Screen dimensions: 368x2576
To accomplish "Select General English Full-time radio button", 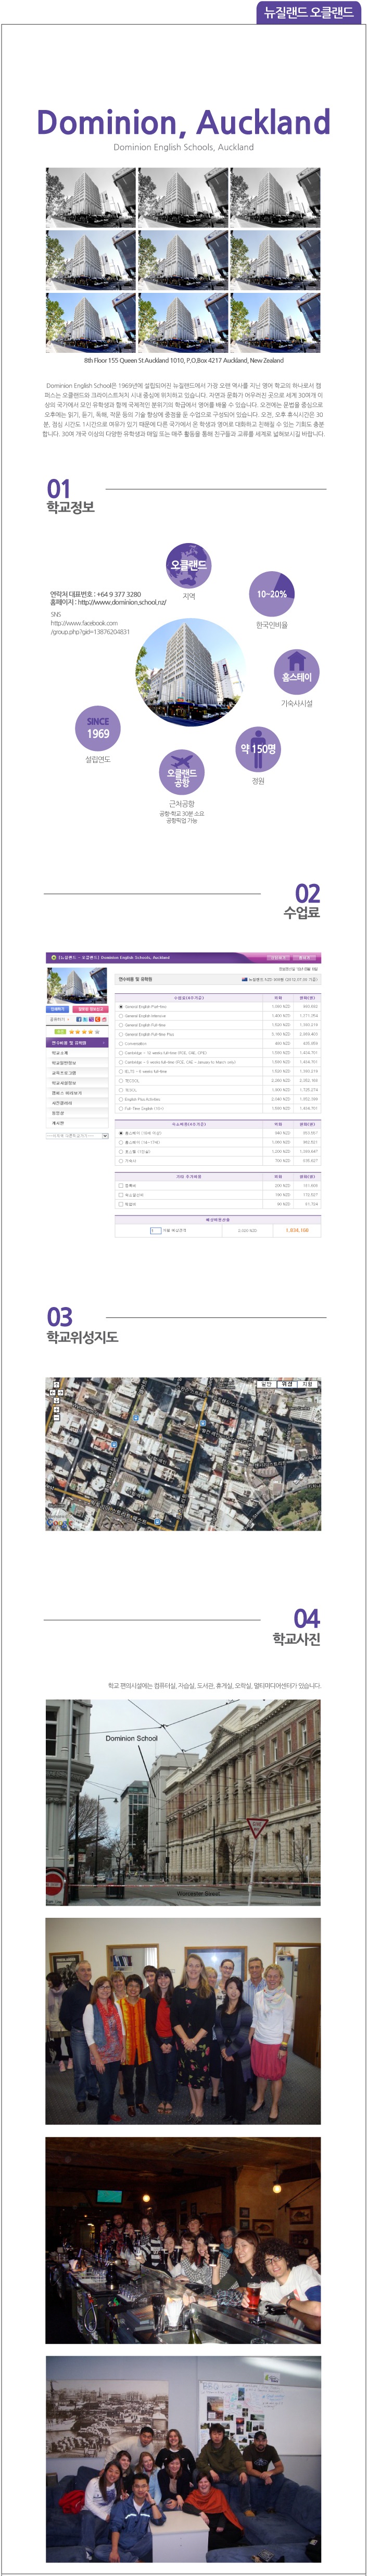I will (x=121, y=1025).
